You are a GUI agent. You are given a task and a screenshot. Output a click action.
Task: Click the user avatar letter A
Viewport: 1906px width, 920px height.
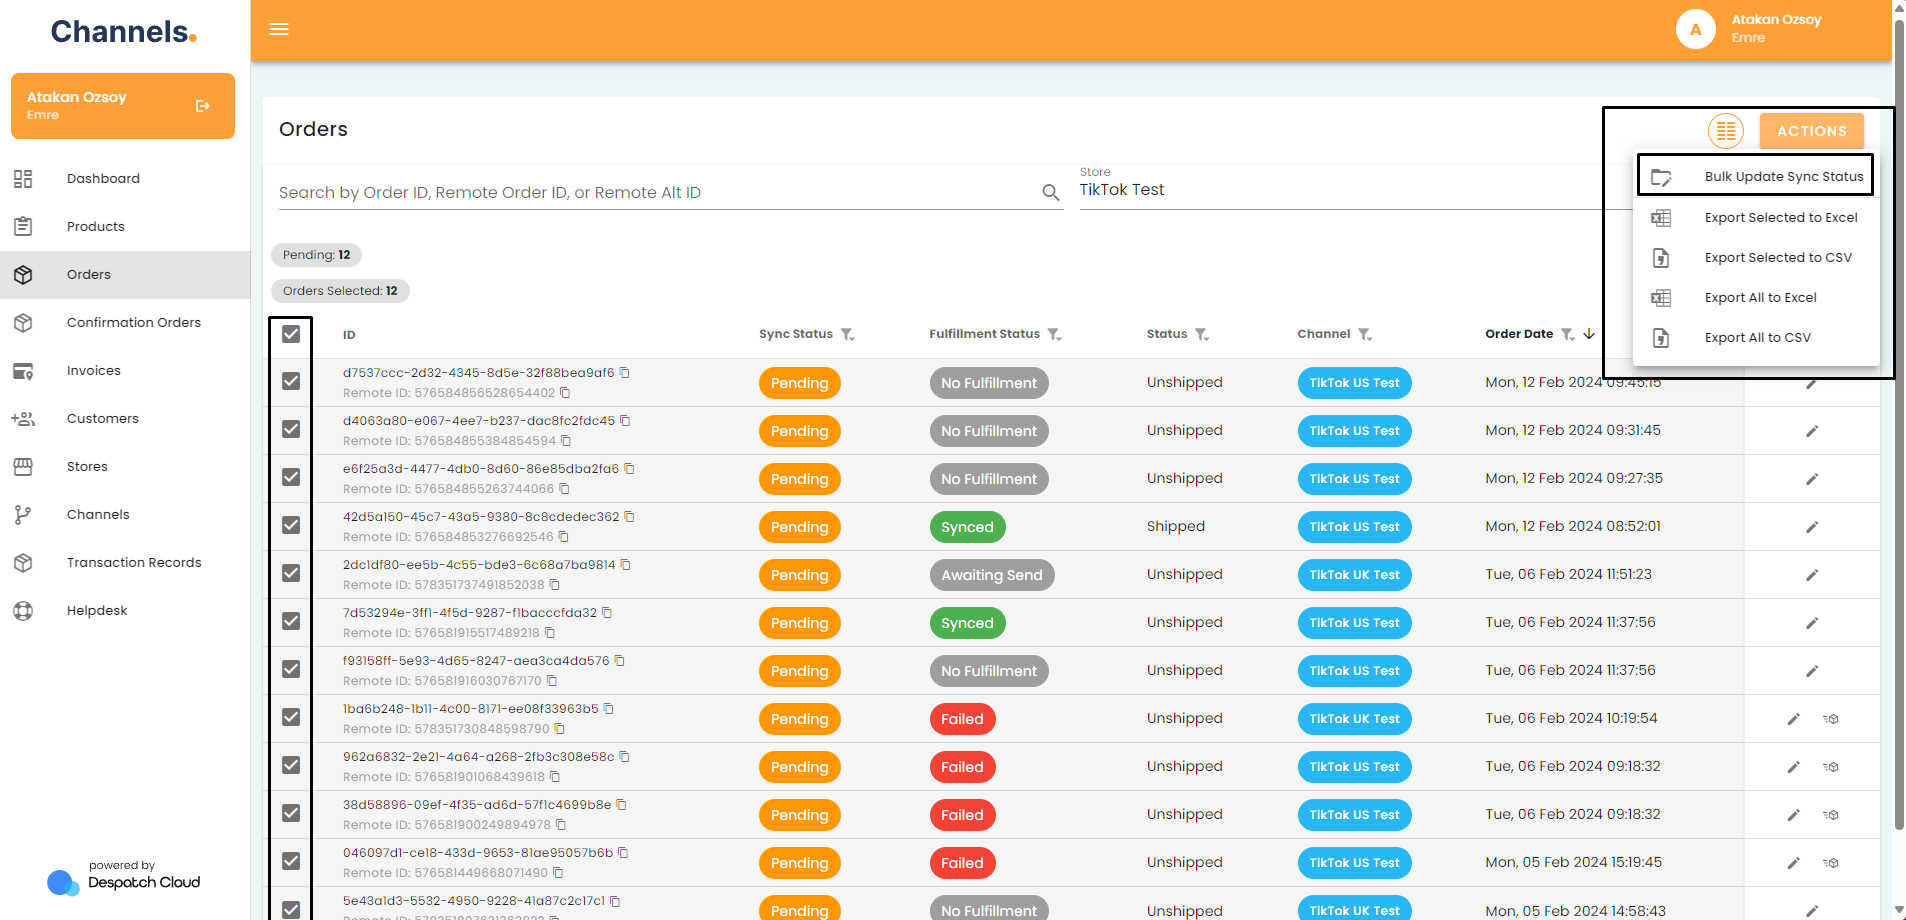pos(1696,29)
